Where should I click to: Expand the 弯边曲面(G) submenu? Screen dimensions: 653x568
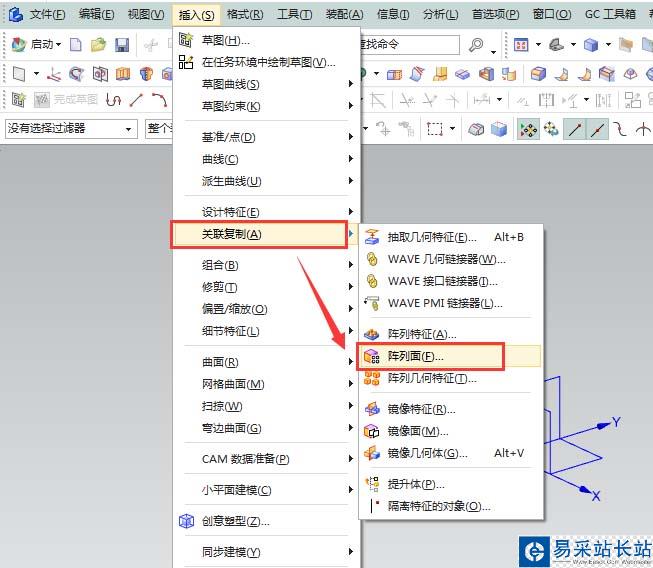[266, 428]
